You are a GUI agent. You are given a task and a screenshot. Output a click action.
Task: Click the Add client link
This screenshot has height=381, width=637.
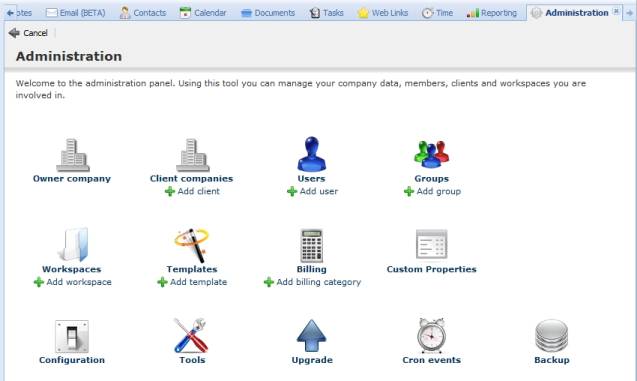192,191
